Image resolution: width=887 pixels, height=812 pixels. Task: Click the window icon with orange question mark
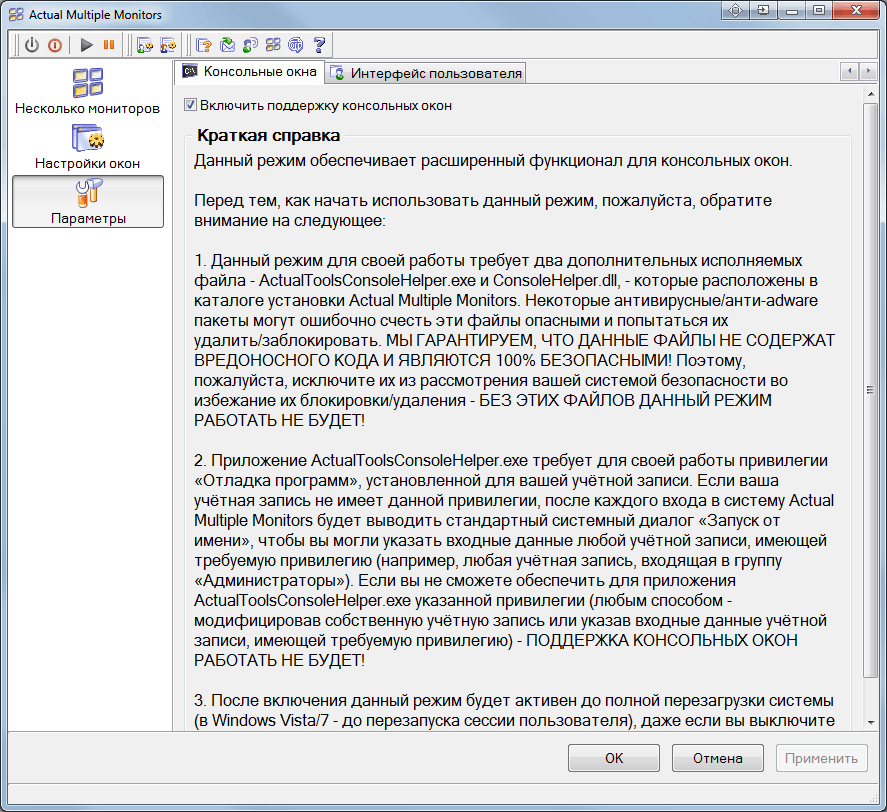tap(204, 45)
